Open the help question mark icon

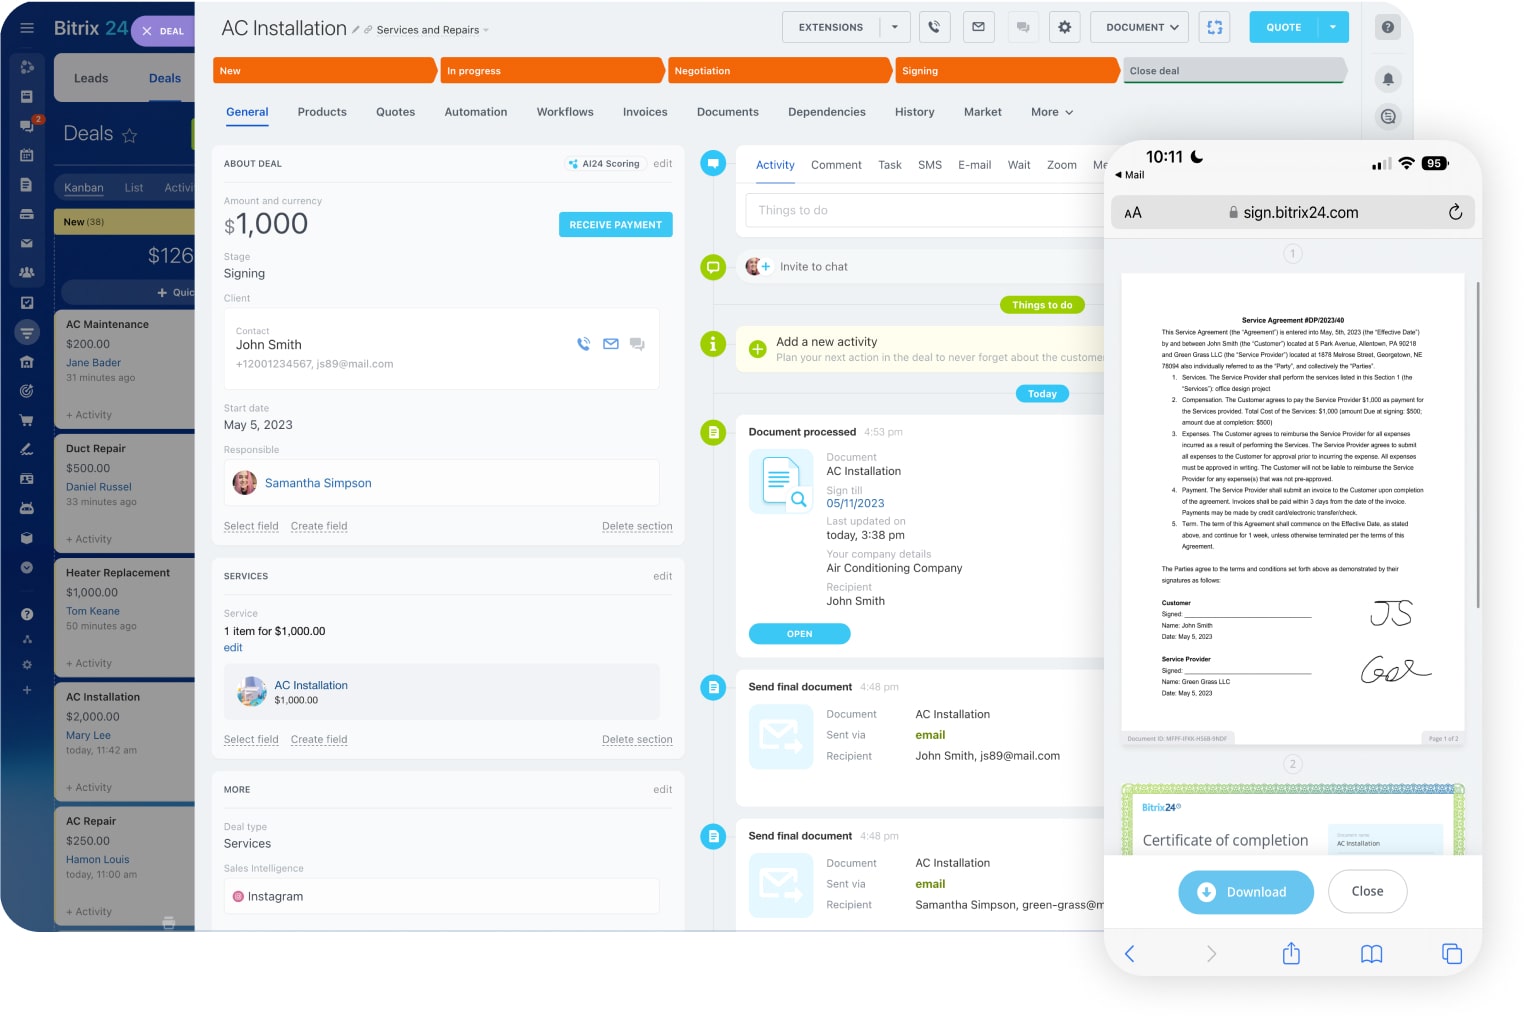pos(1388,27)
